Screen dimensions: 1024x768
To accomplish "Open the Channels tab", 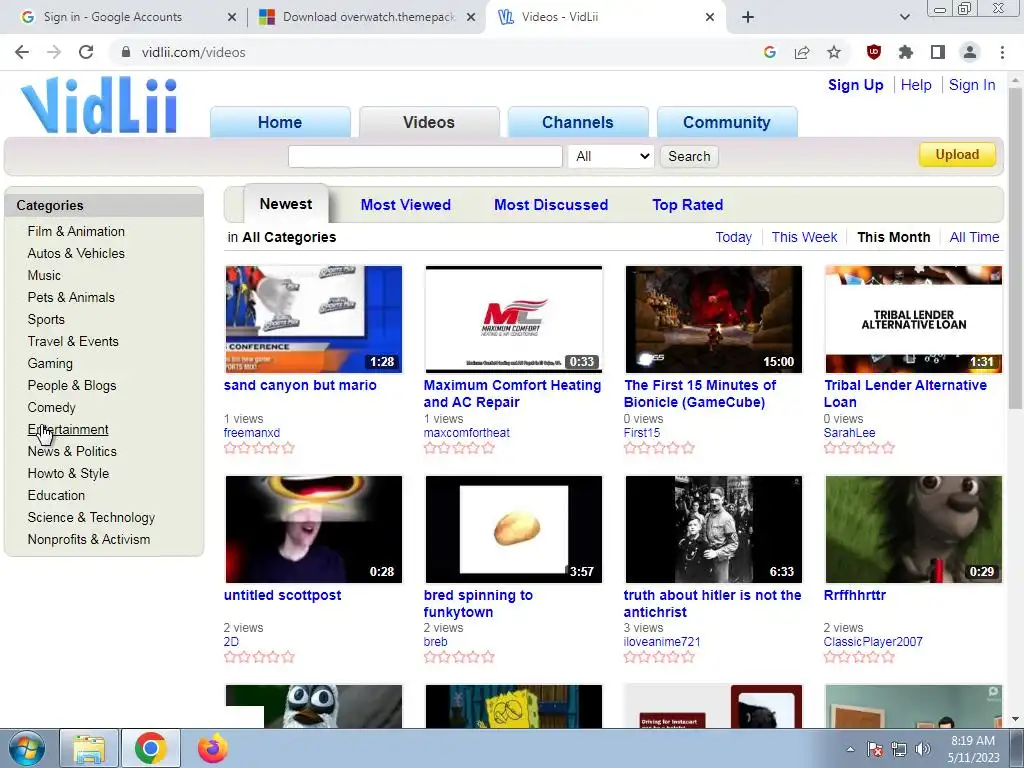I will click(x=578, y=122).
